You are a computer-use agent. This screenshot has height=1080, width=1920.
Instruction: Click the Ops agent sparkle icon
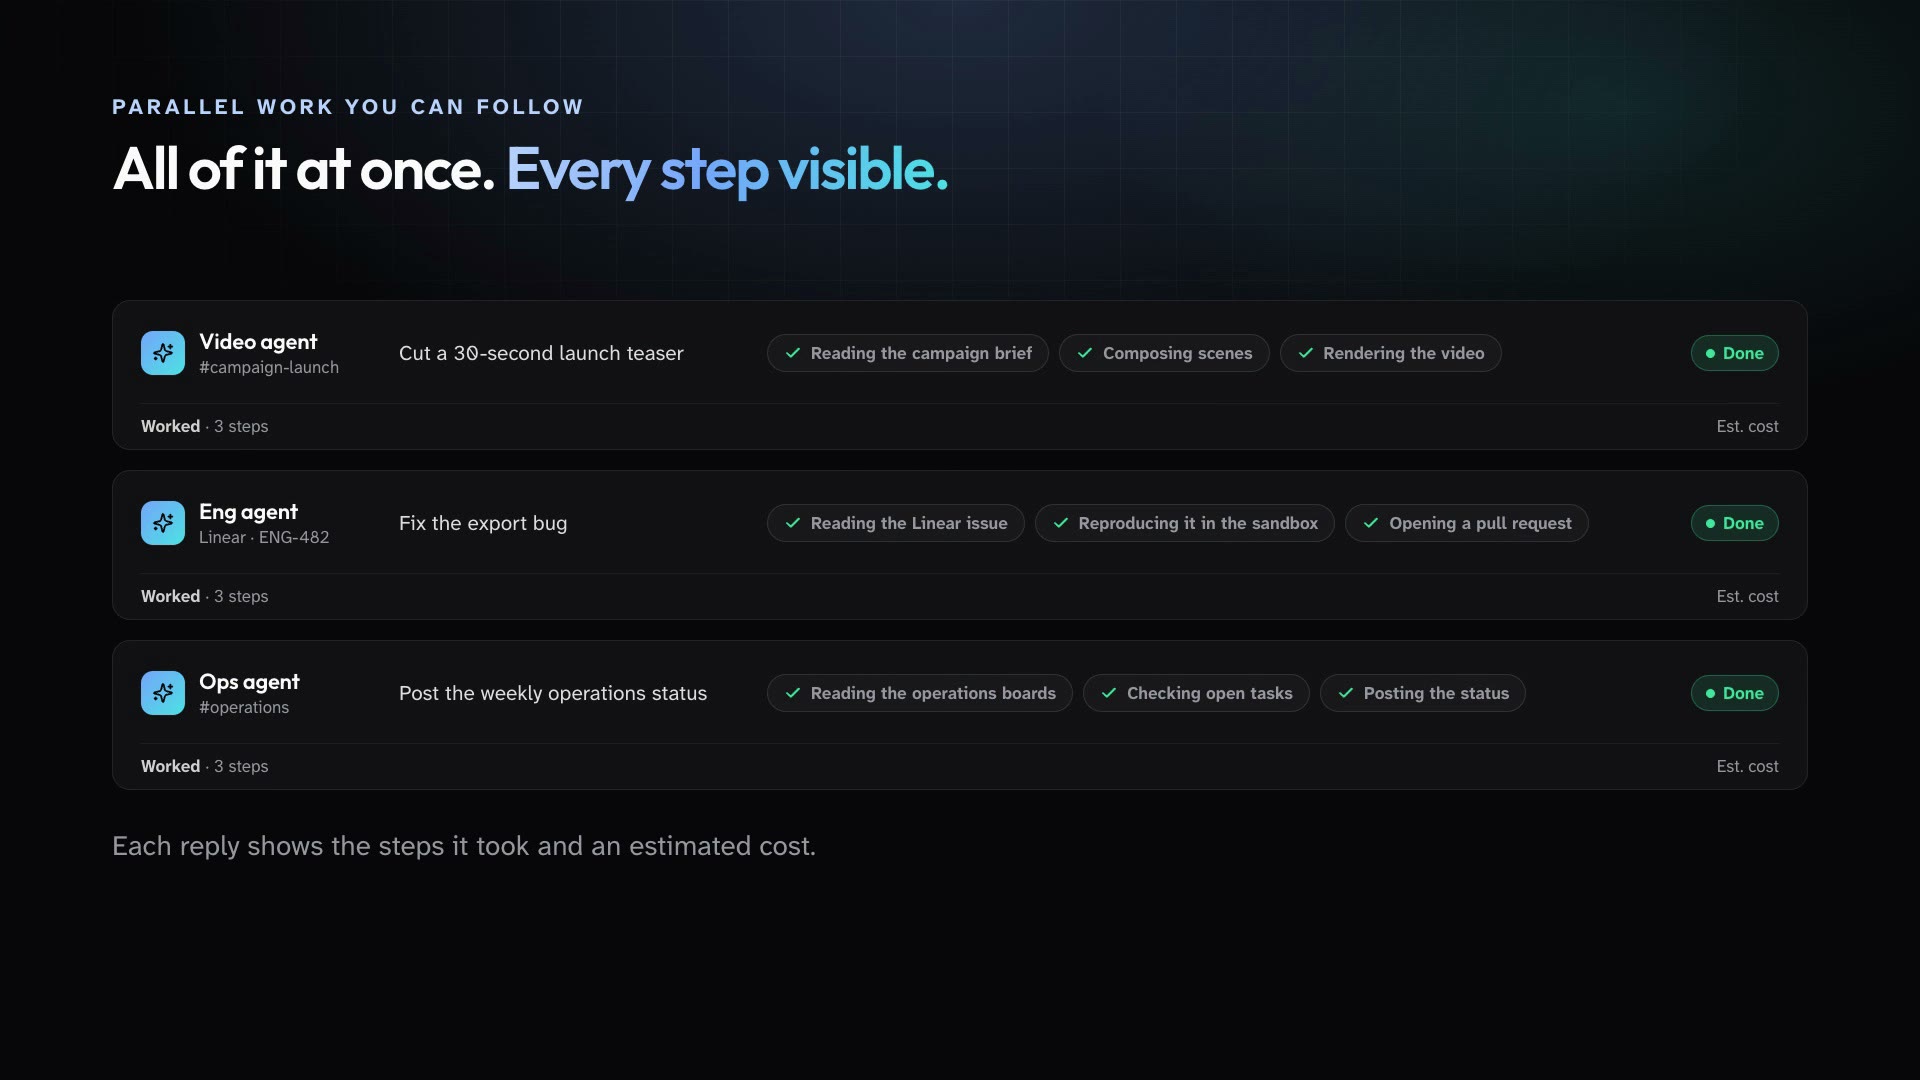pyautogui.click(x=163, y=693)
